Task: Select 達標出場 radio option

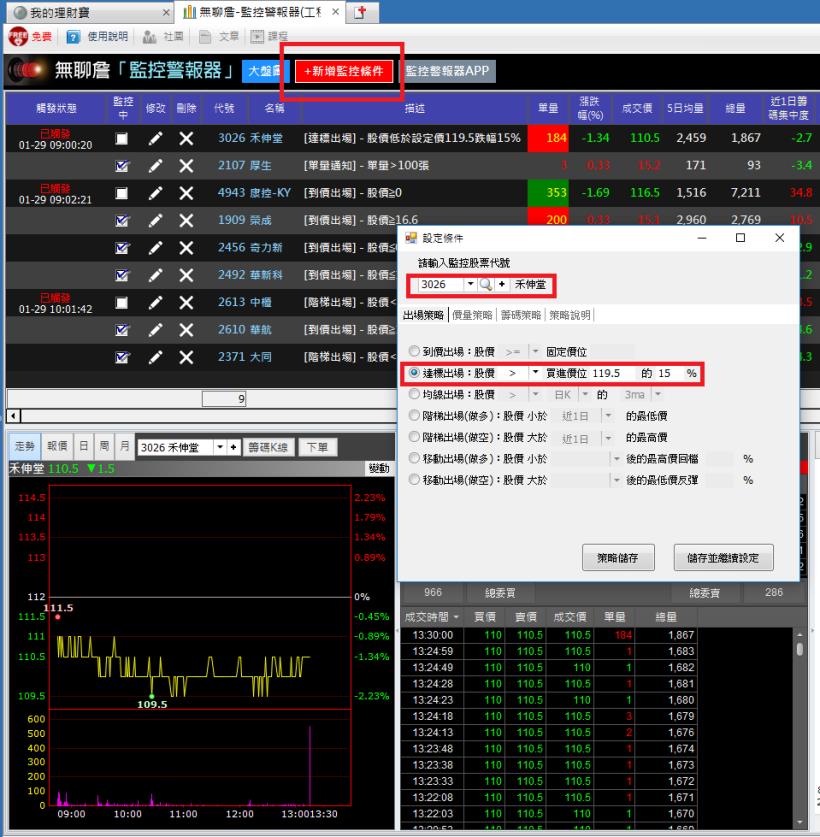Action: click(x=414, y=373)
